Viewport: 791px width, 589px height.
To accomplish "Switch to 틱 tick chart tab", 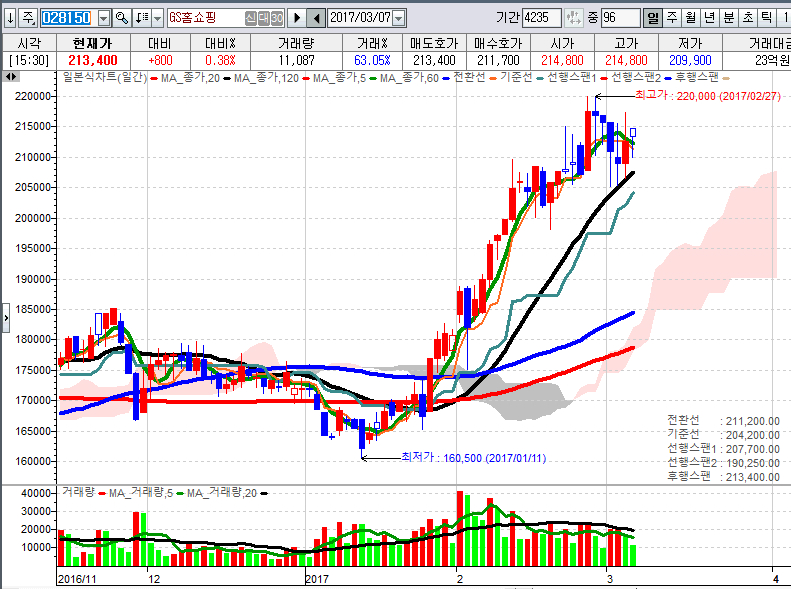I will [765, 18].
